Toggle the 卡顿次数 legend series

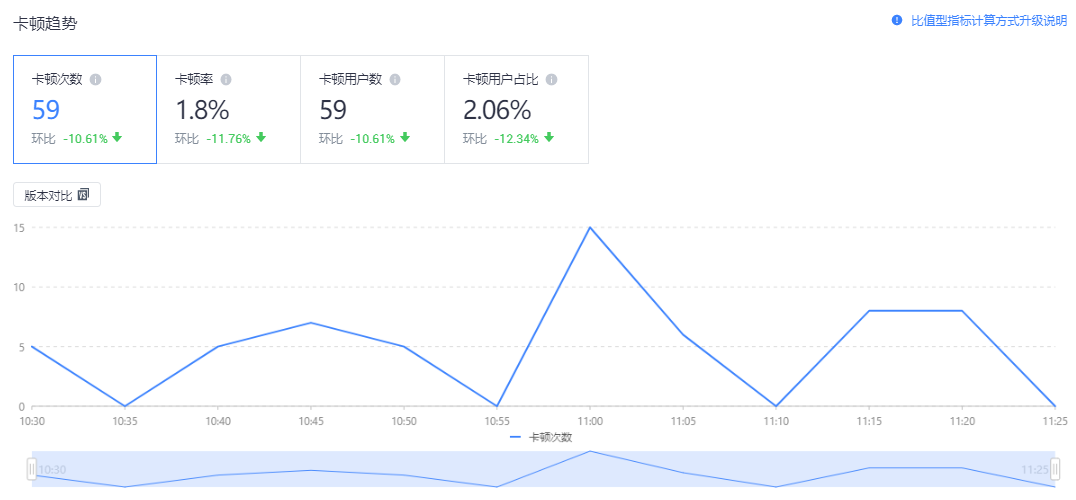pos(541,437)
